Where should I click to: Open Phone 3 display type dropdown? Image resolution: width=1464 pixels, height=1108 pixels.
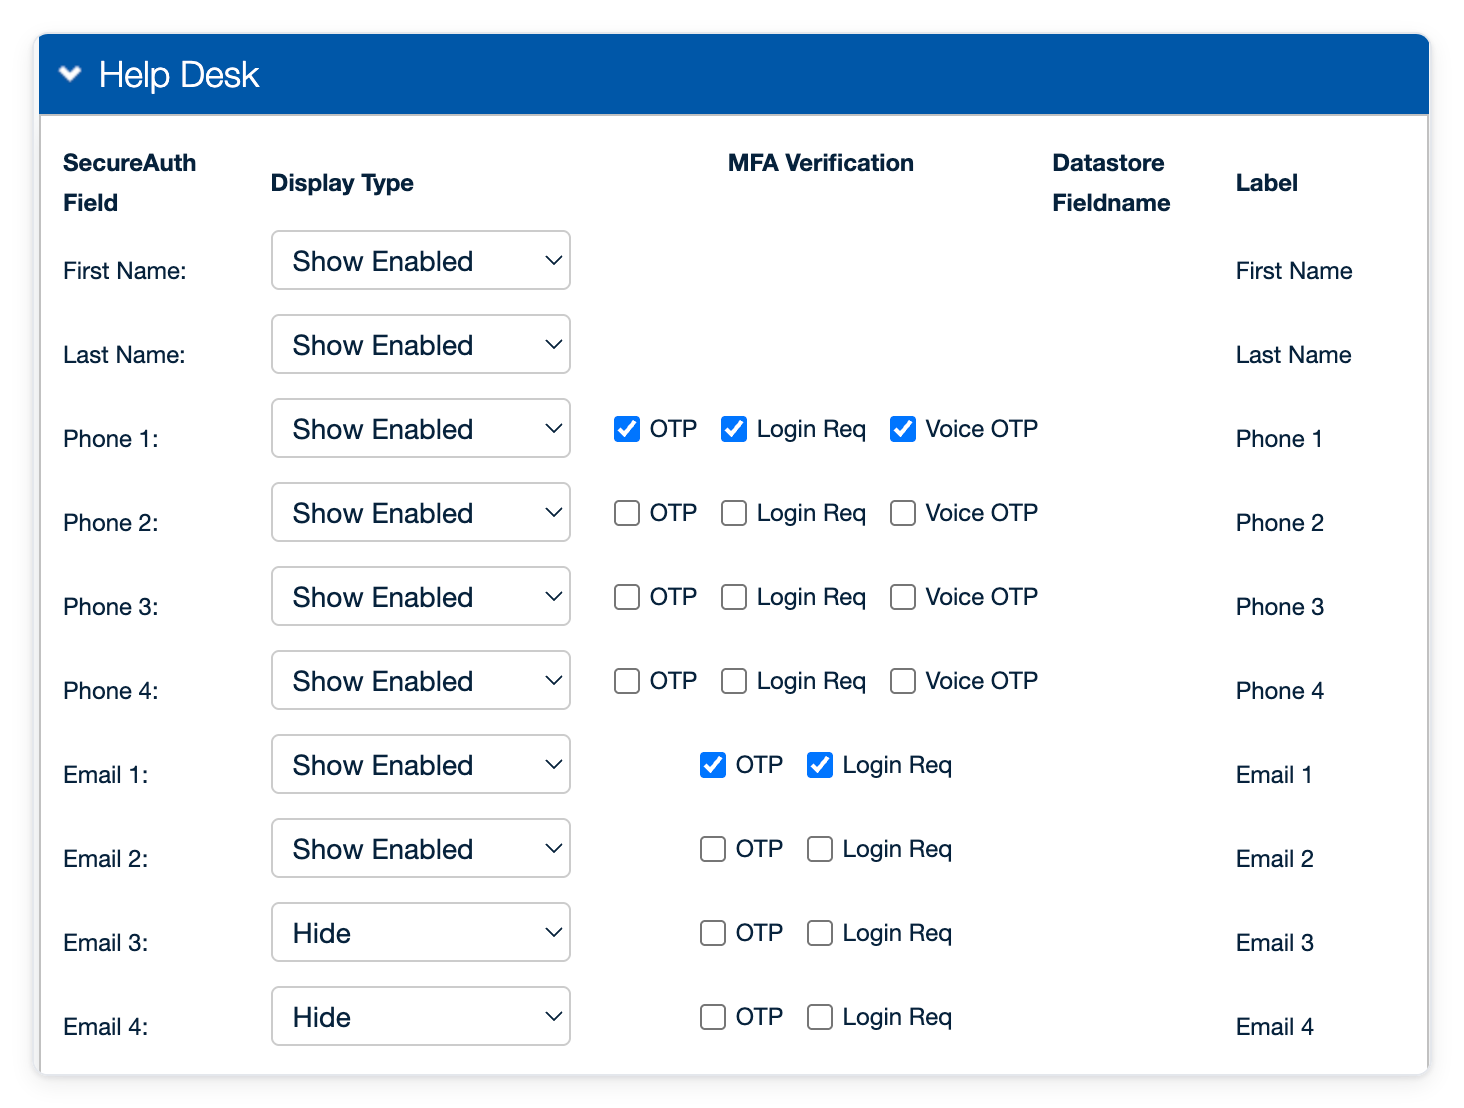coord(421,596)
